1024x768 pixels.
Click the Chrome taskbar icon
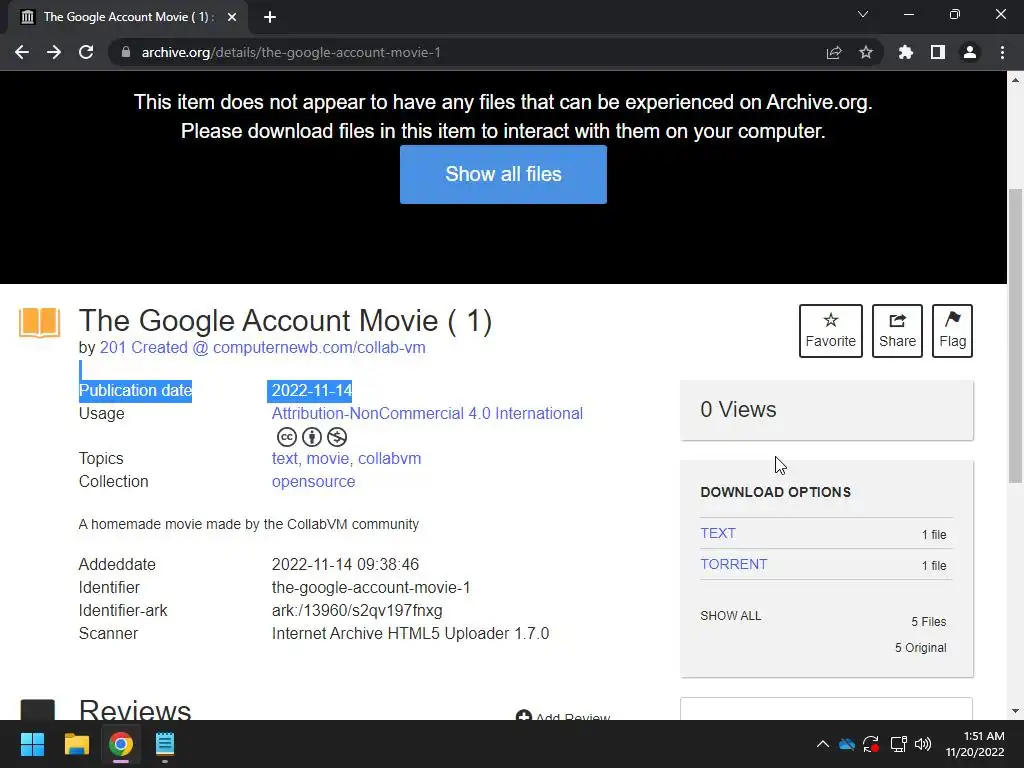tap(121, 744)
